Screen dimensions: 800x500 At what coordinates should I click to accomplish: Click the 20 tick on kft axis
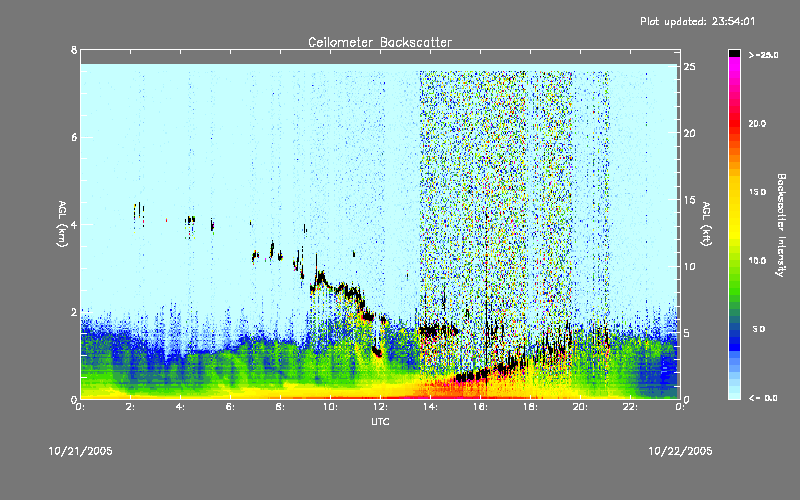690,134
